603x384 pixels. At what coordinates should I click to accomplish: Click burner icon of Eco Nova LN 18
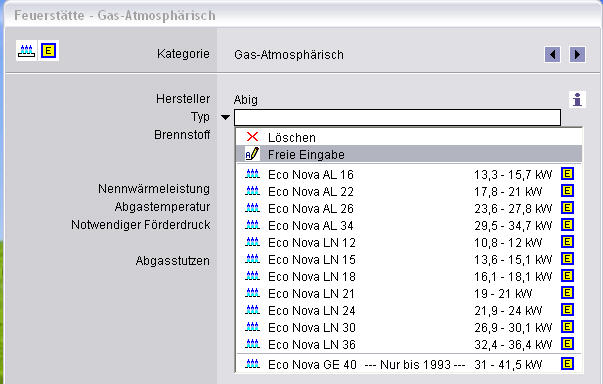253,276
